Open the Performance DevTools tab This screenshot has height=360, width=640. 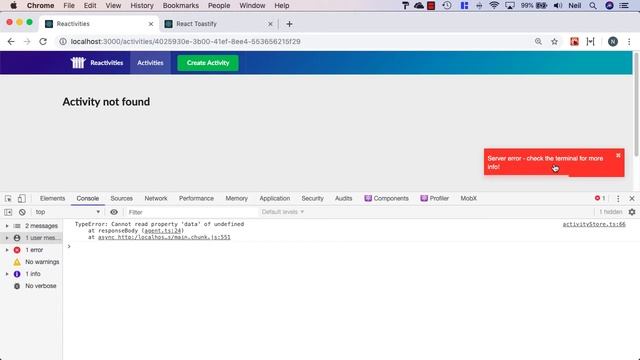click(196, 198)
